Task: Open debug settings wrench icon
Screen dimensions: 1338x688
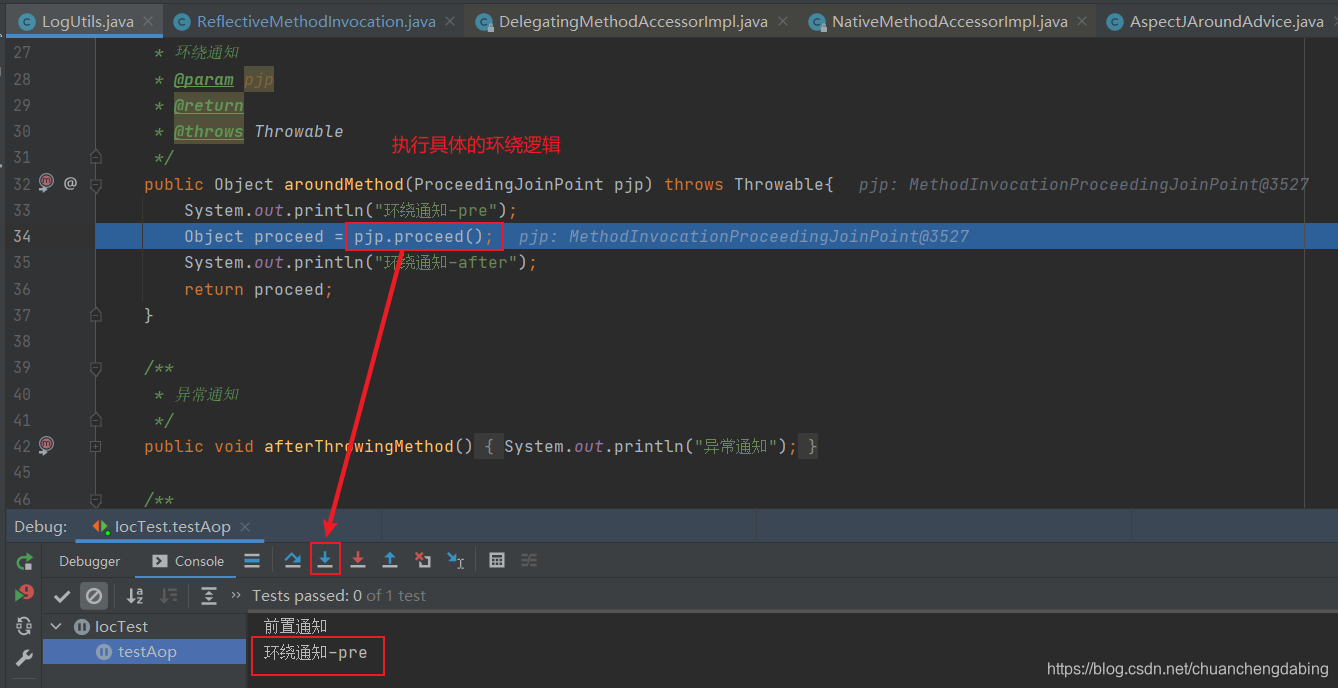Action: pyautogui.click(x=24, y=658)
